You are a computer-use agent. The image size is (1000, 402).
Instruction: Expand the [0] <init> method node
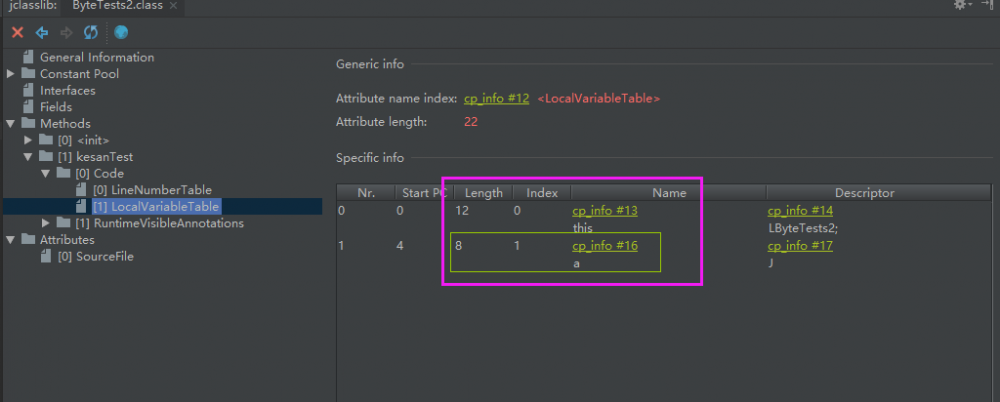pyautogui.click(x=28, y=140)
